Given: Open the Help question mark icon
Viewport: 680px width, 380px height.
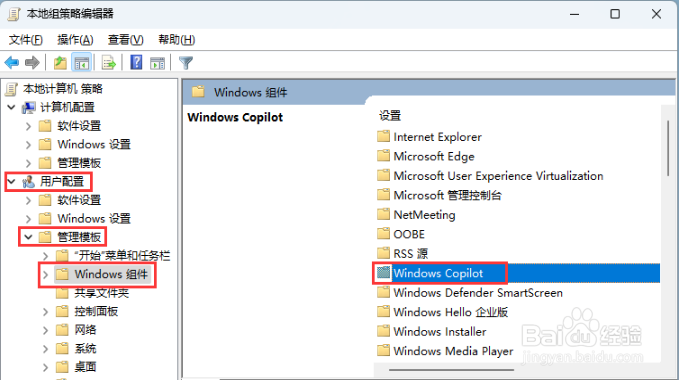Looking at the screenshot, I should click(x=136, y=63).
